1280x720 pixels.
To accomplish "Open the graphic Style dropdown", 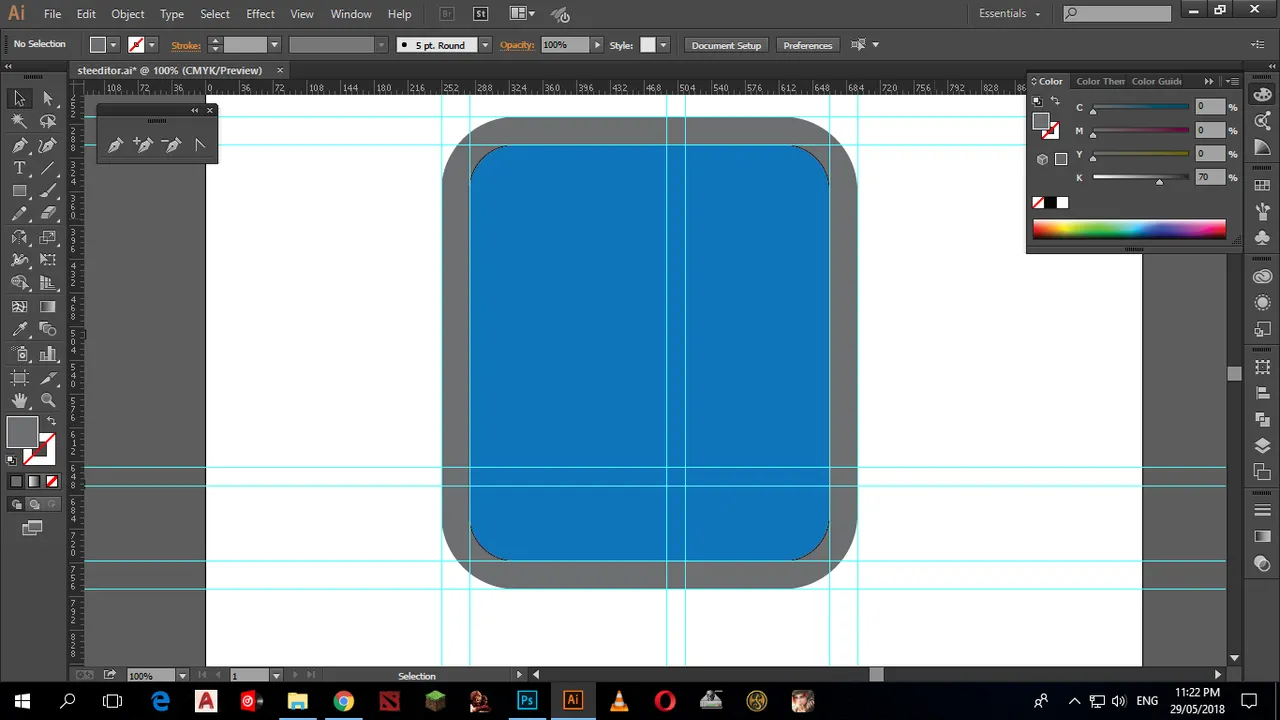I will (663, 45).
